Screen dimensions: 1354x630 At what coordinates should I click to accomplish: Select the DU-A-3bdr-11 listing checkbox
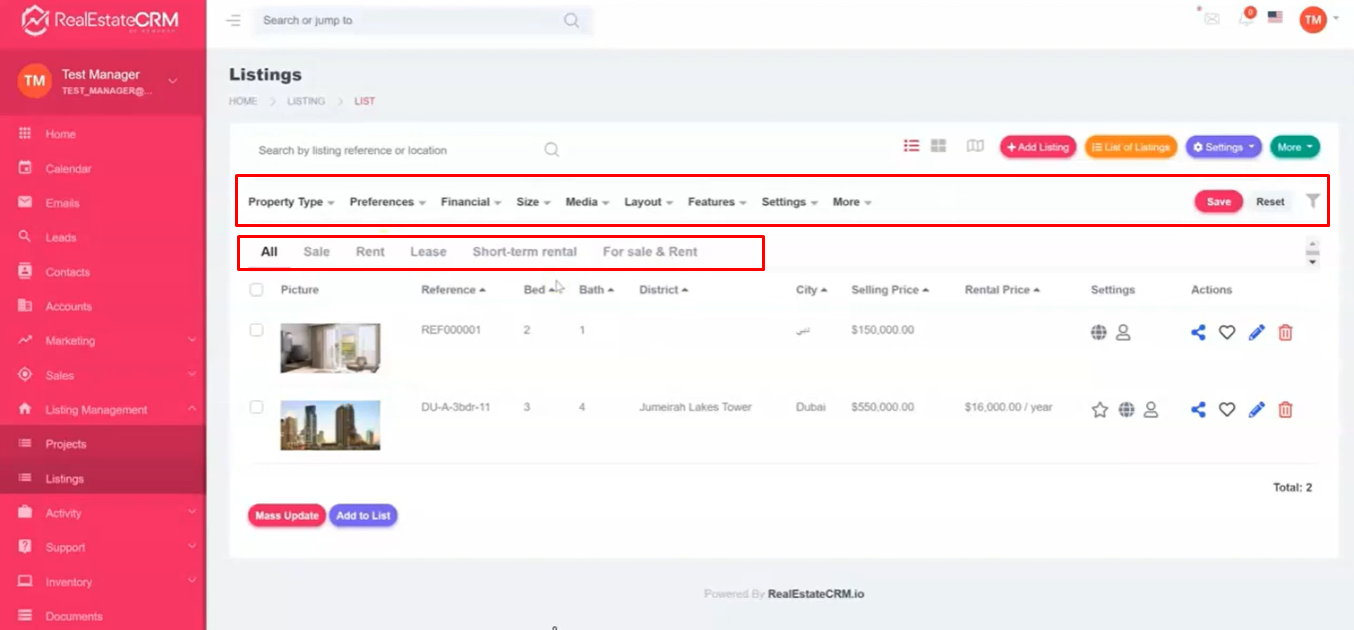[257, 407]
